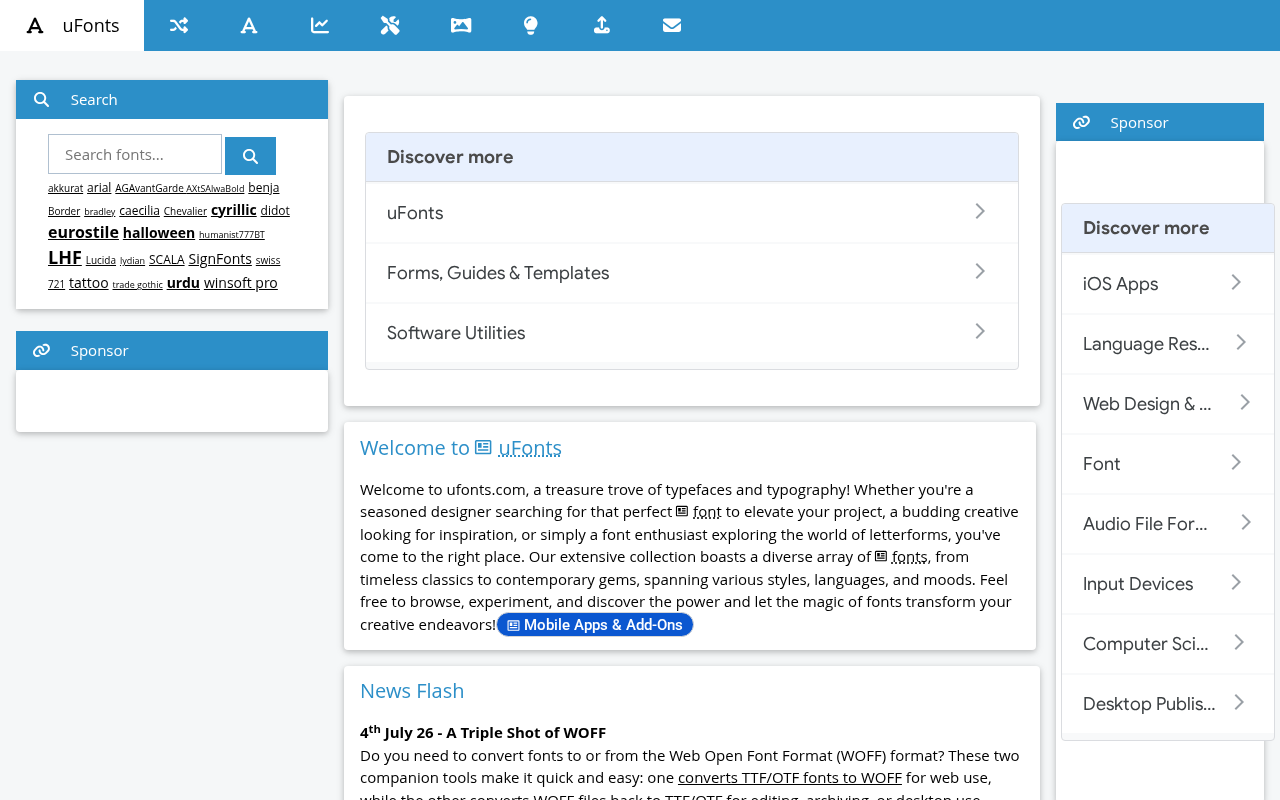Click the lydian tag

pos(132,261)
